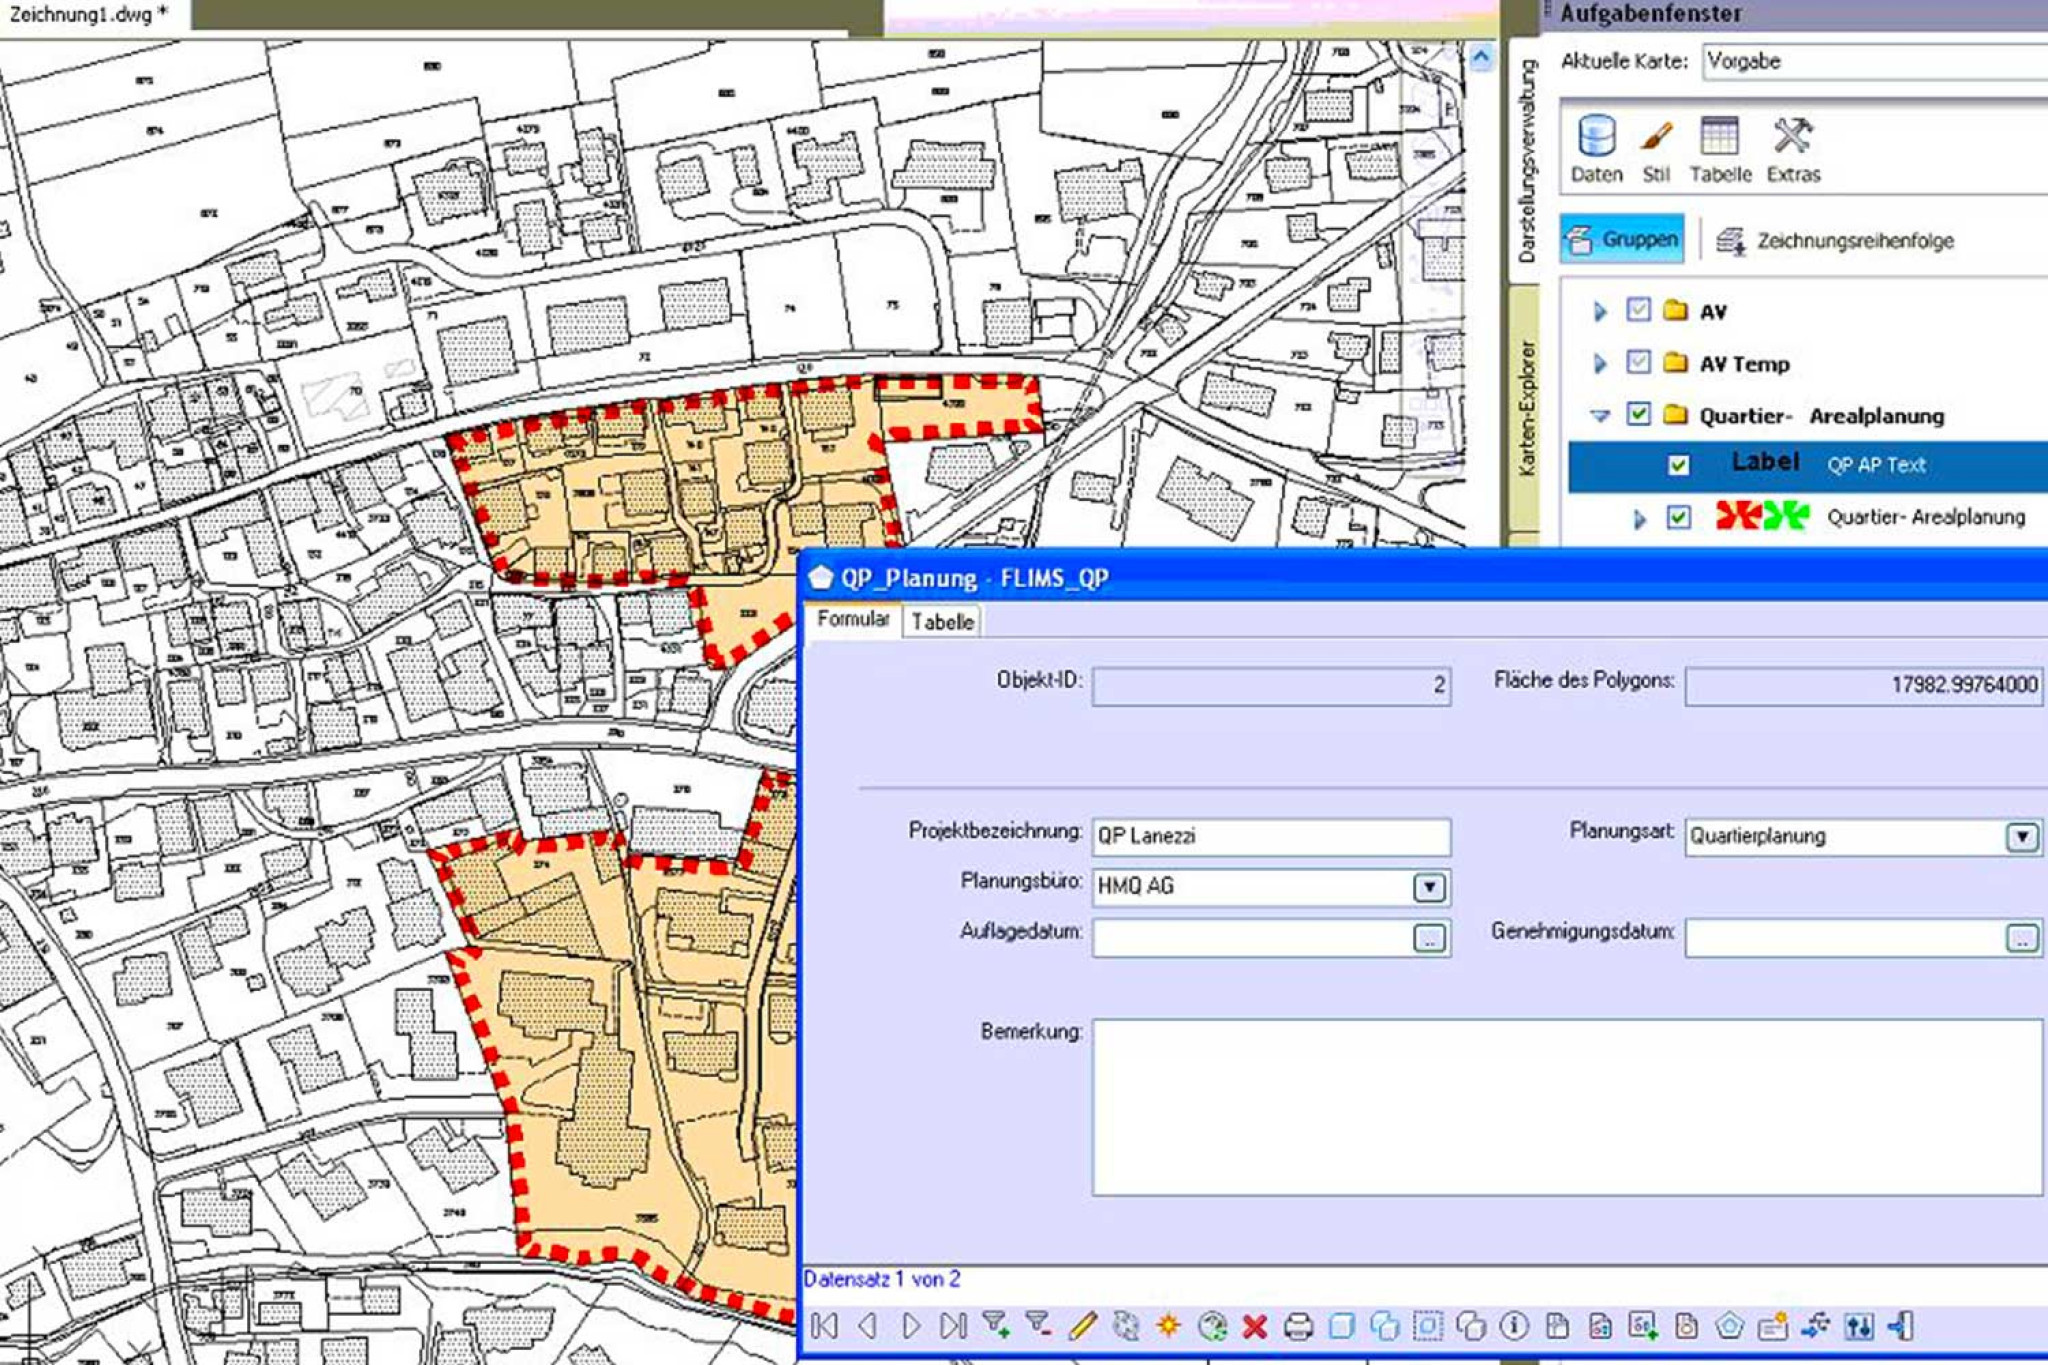Screen dimensions: 2048x1365
Task: Open Darstellungsverwaltung vertical tab
Action: (x=1527, y=160)
